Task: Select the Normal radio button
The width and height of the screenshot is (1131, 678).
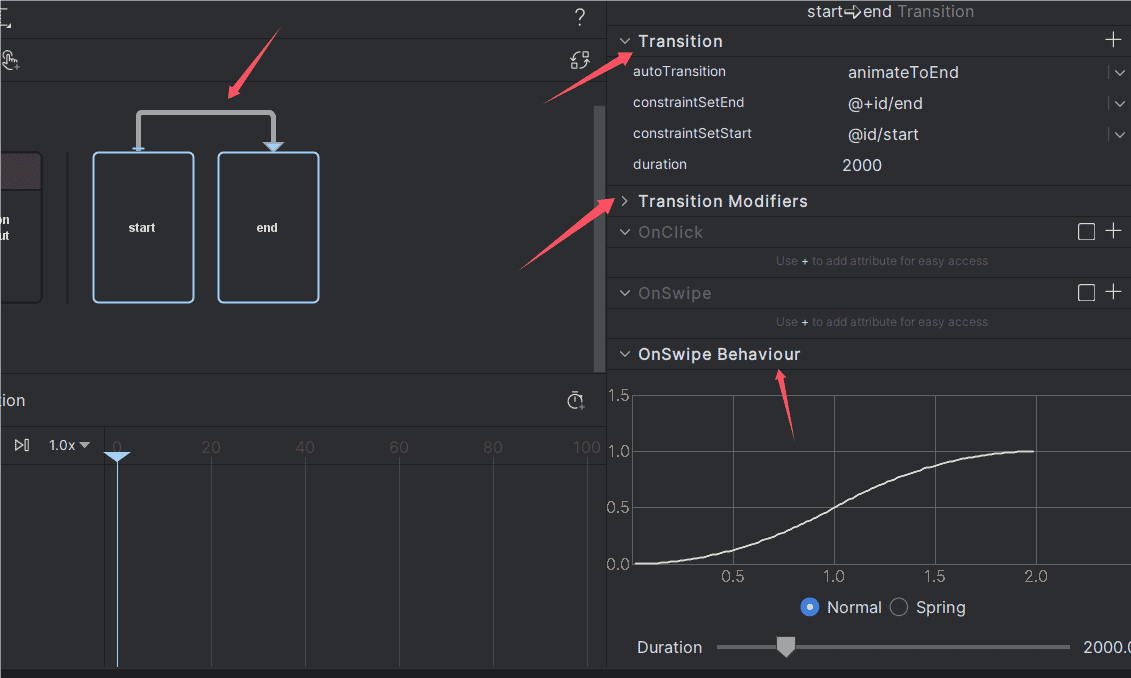Action: tap(810, 607)
